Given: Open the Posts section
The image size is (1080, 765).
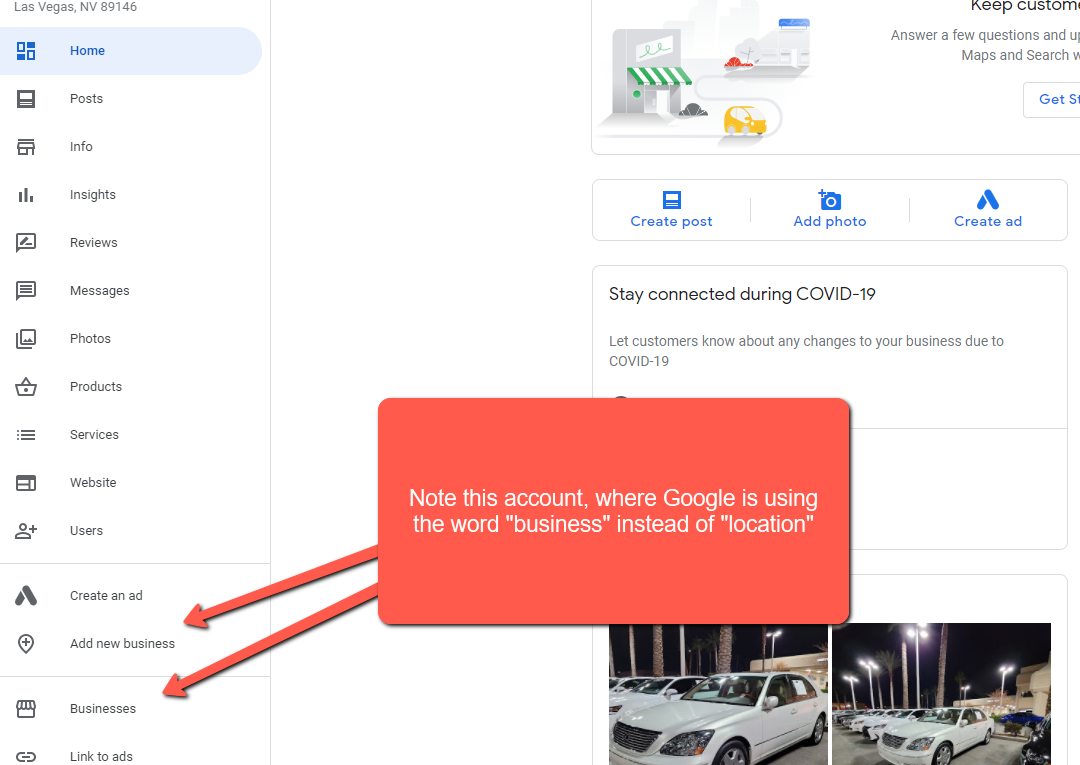Looking at the screenshot, I should point(86,99).
